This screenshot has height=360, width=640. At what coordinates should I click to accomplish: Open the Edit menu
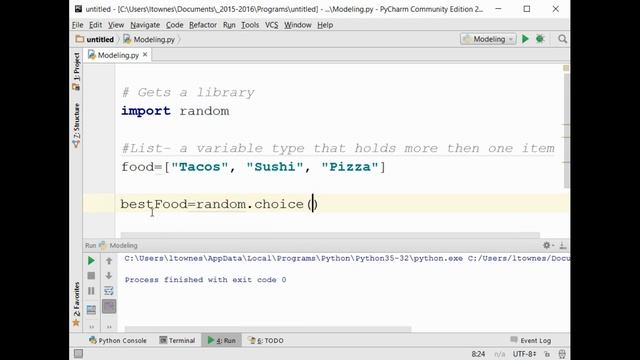tap(96, 25)
